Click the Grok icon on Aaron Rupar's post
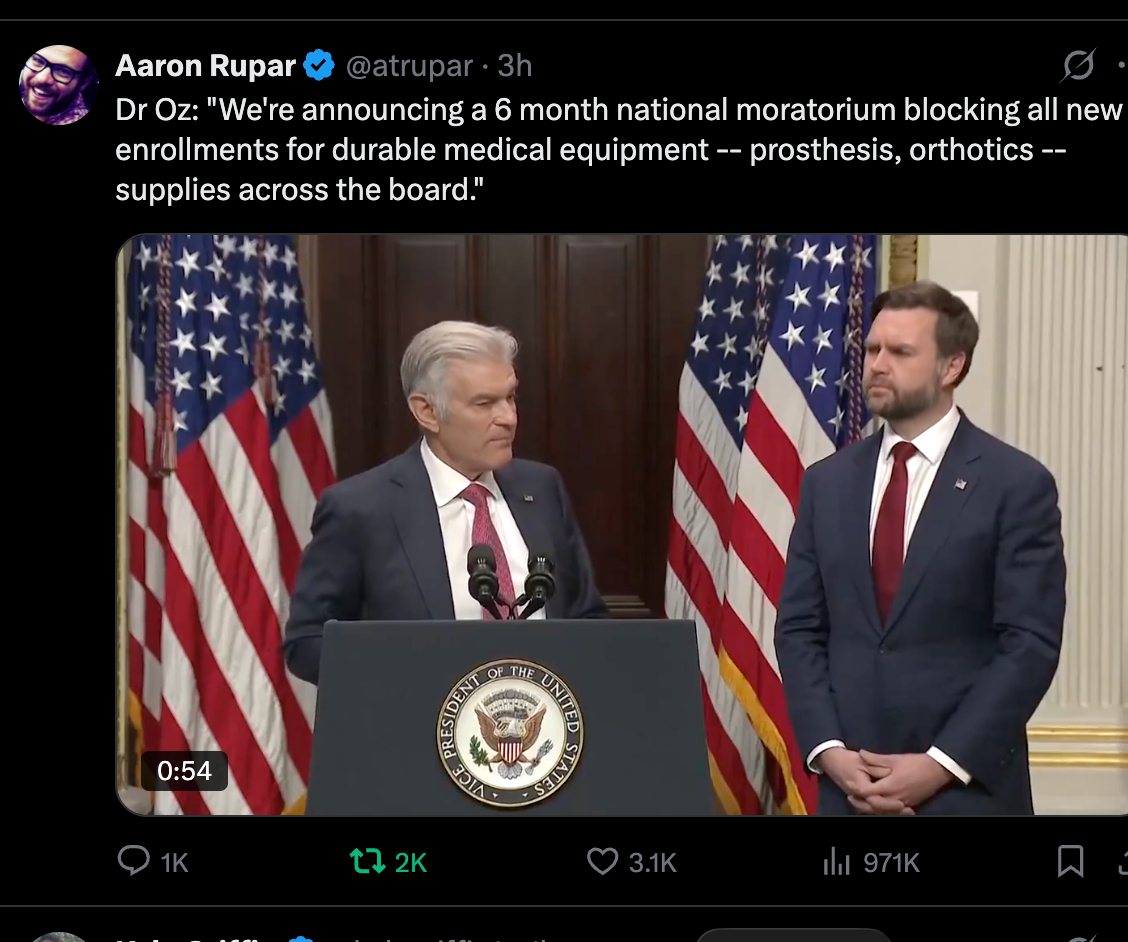 [x=1078, y=66]
